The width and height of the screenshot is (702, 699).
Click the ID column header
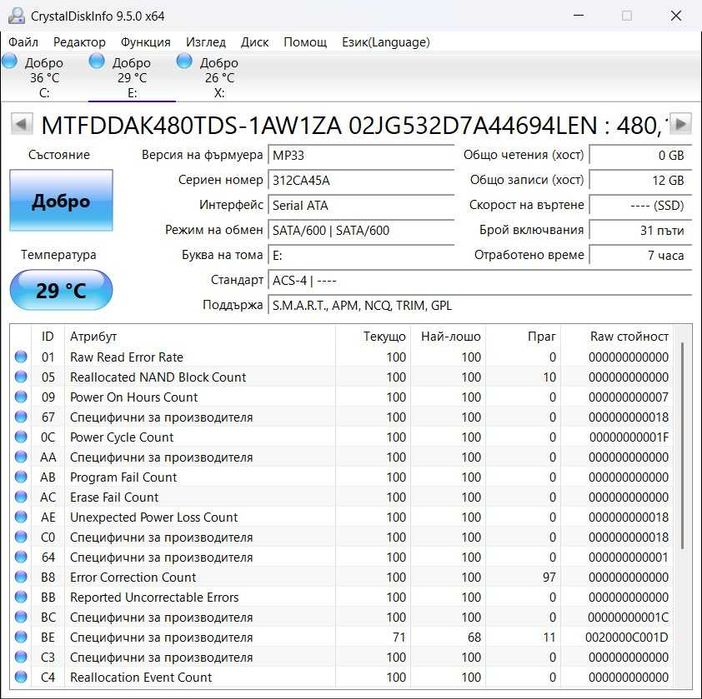(x=48, y=336)
